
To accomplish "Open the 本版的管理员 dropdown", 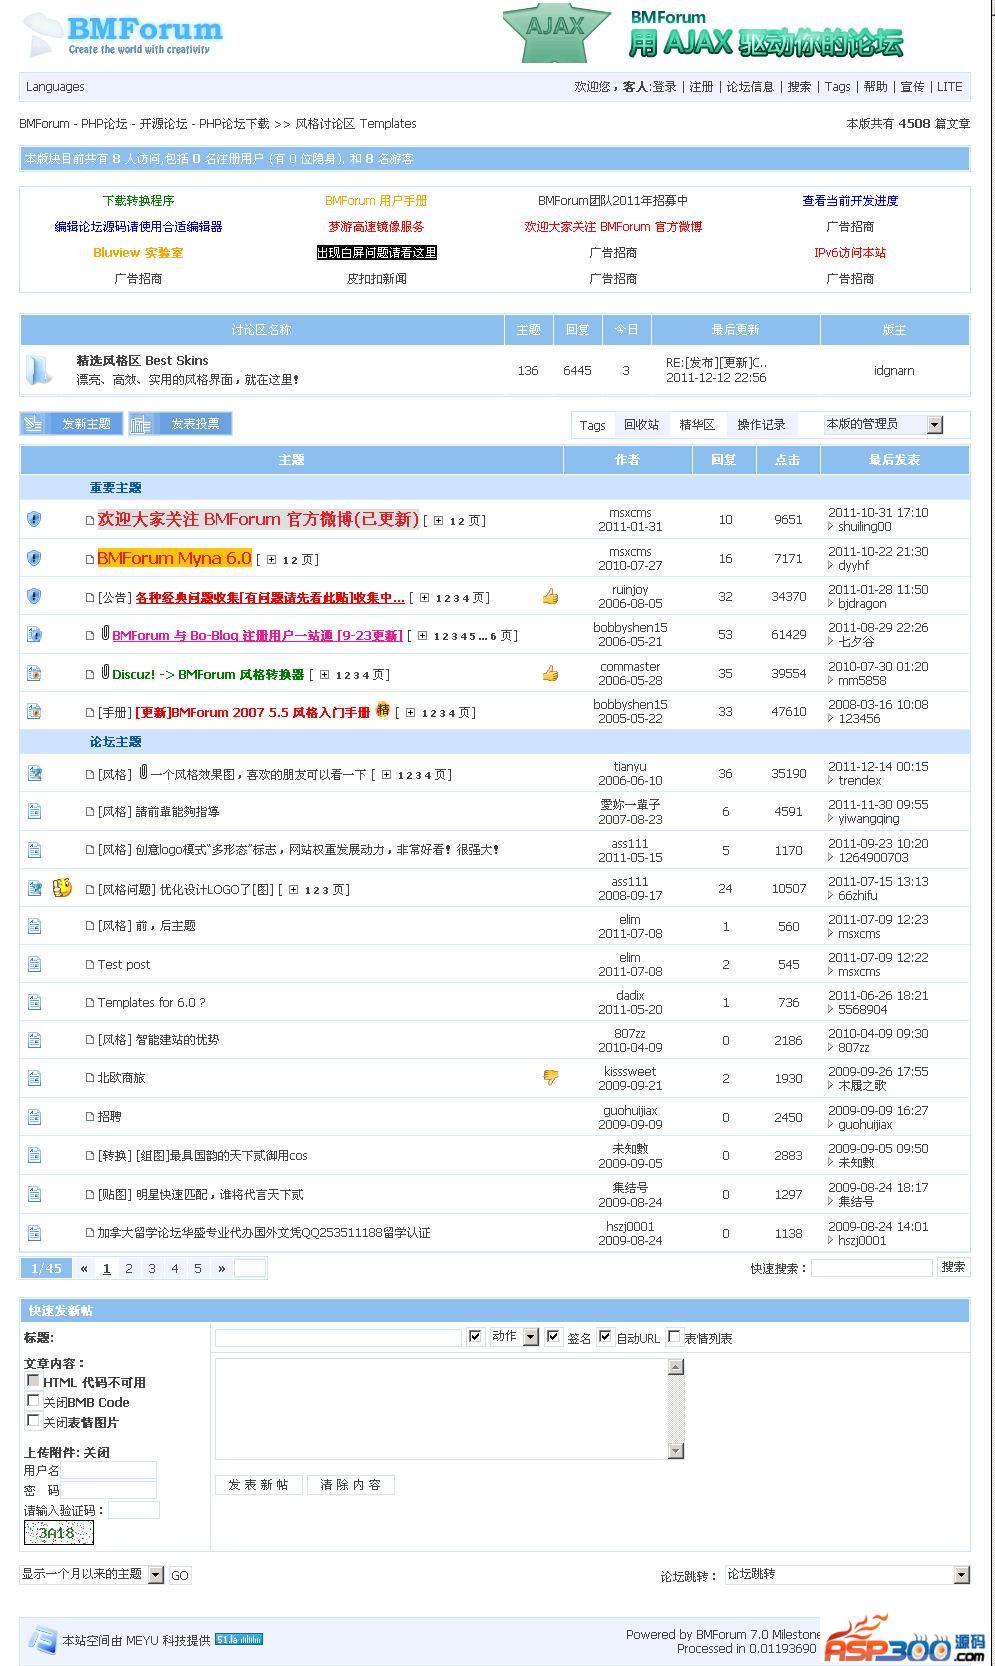I will (883, 425).
